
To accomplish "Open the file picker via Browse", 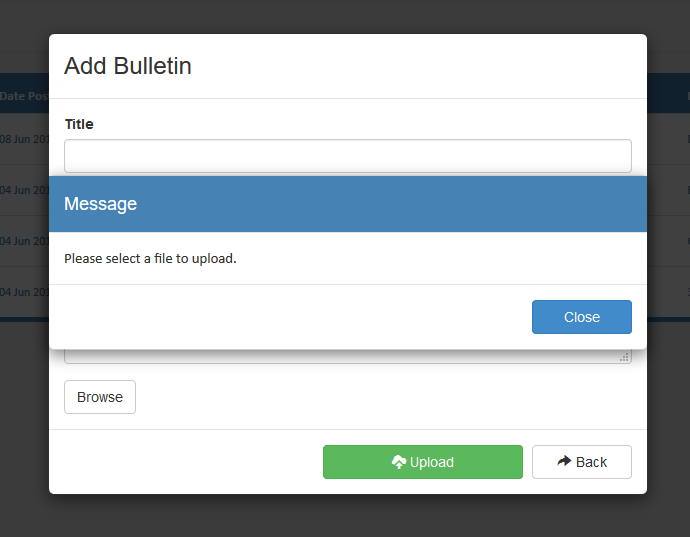I will click(100, 397).
